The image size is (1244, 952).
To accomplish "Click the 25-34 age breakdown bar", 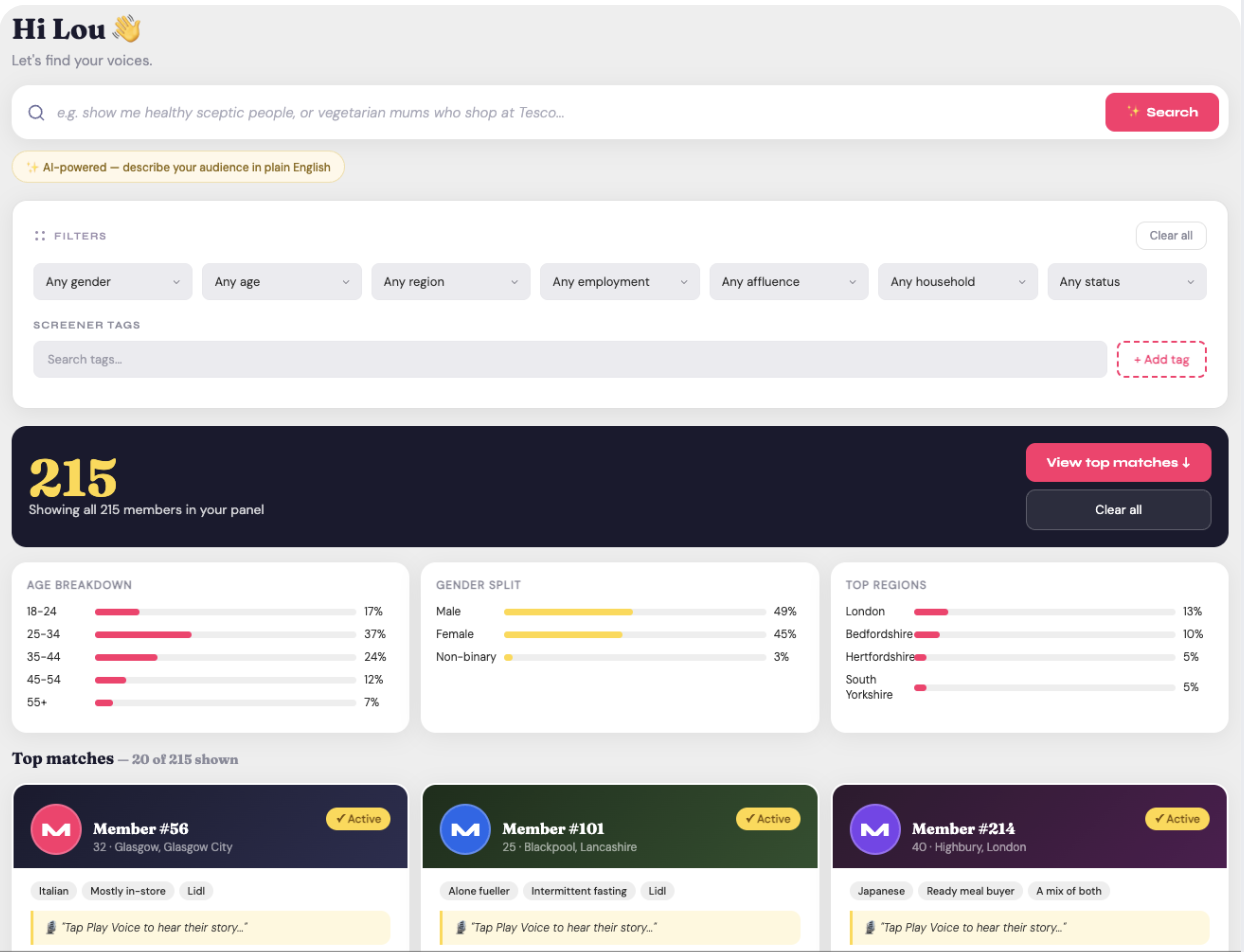I will 225,634.
